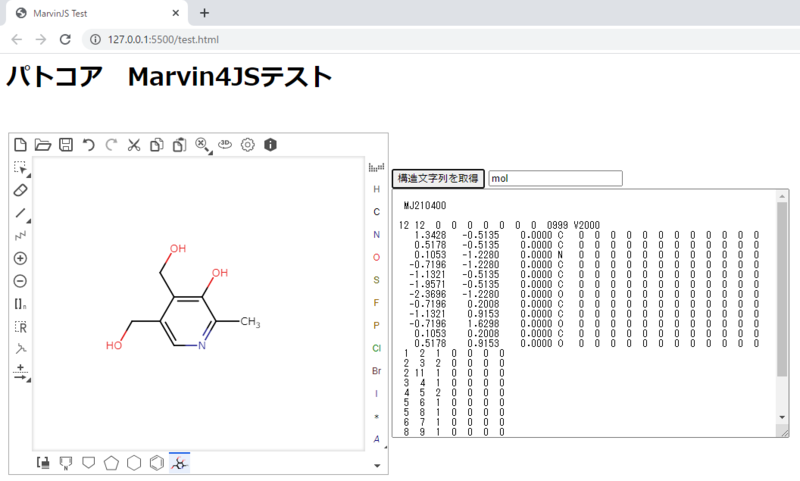Click the New document icon in Marvin toolbar
The width and height of the screenshot is (800, 481).
click(20, 145)
